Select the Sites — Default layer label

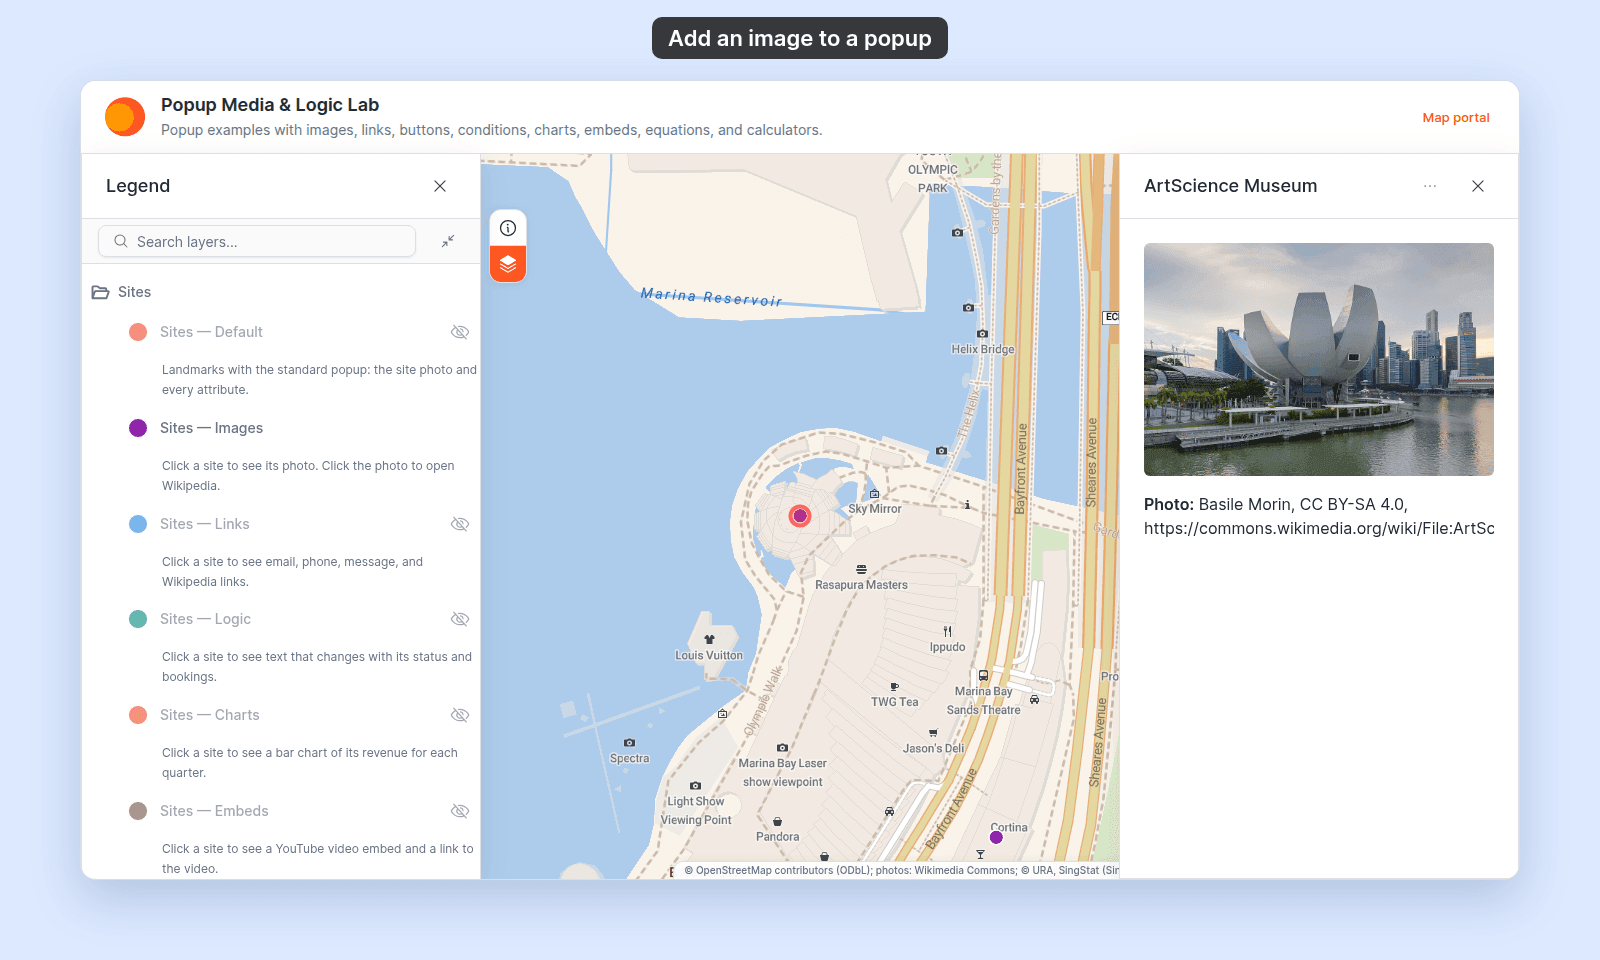pyautogui.click(x=211, y=332)
